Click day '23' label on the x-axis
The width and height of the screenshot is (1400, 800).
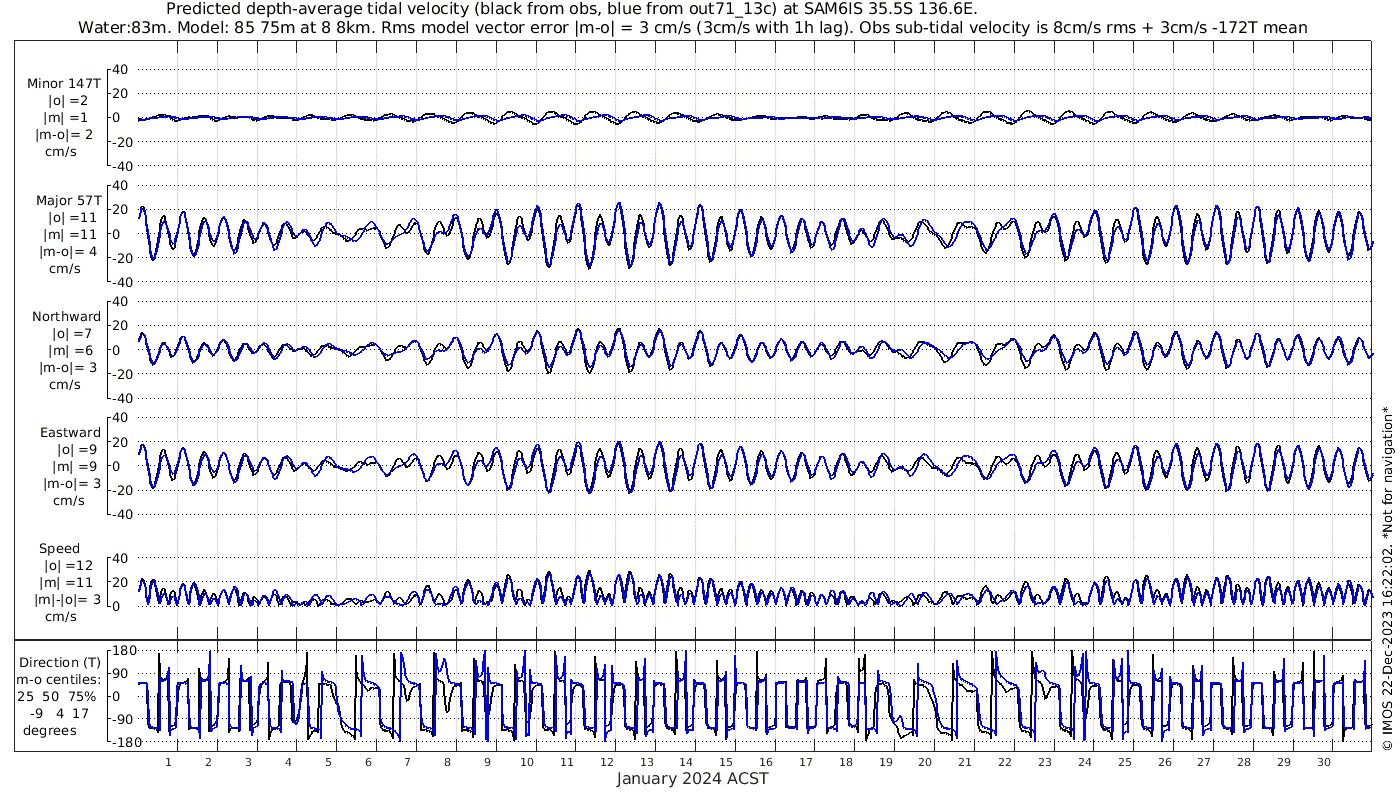point(1045,762)
